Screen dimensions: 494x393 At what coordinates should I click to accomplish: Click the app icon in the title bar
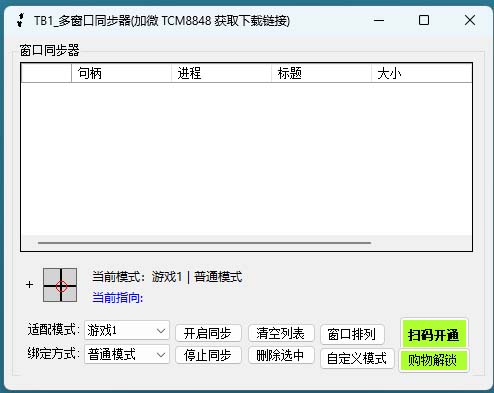pyautogui.click(x=21, y=20)
